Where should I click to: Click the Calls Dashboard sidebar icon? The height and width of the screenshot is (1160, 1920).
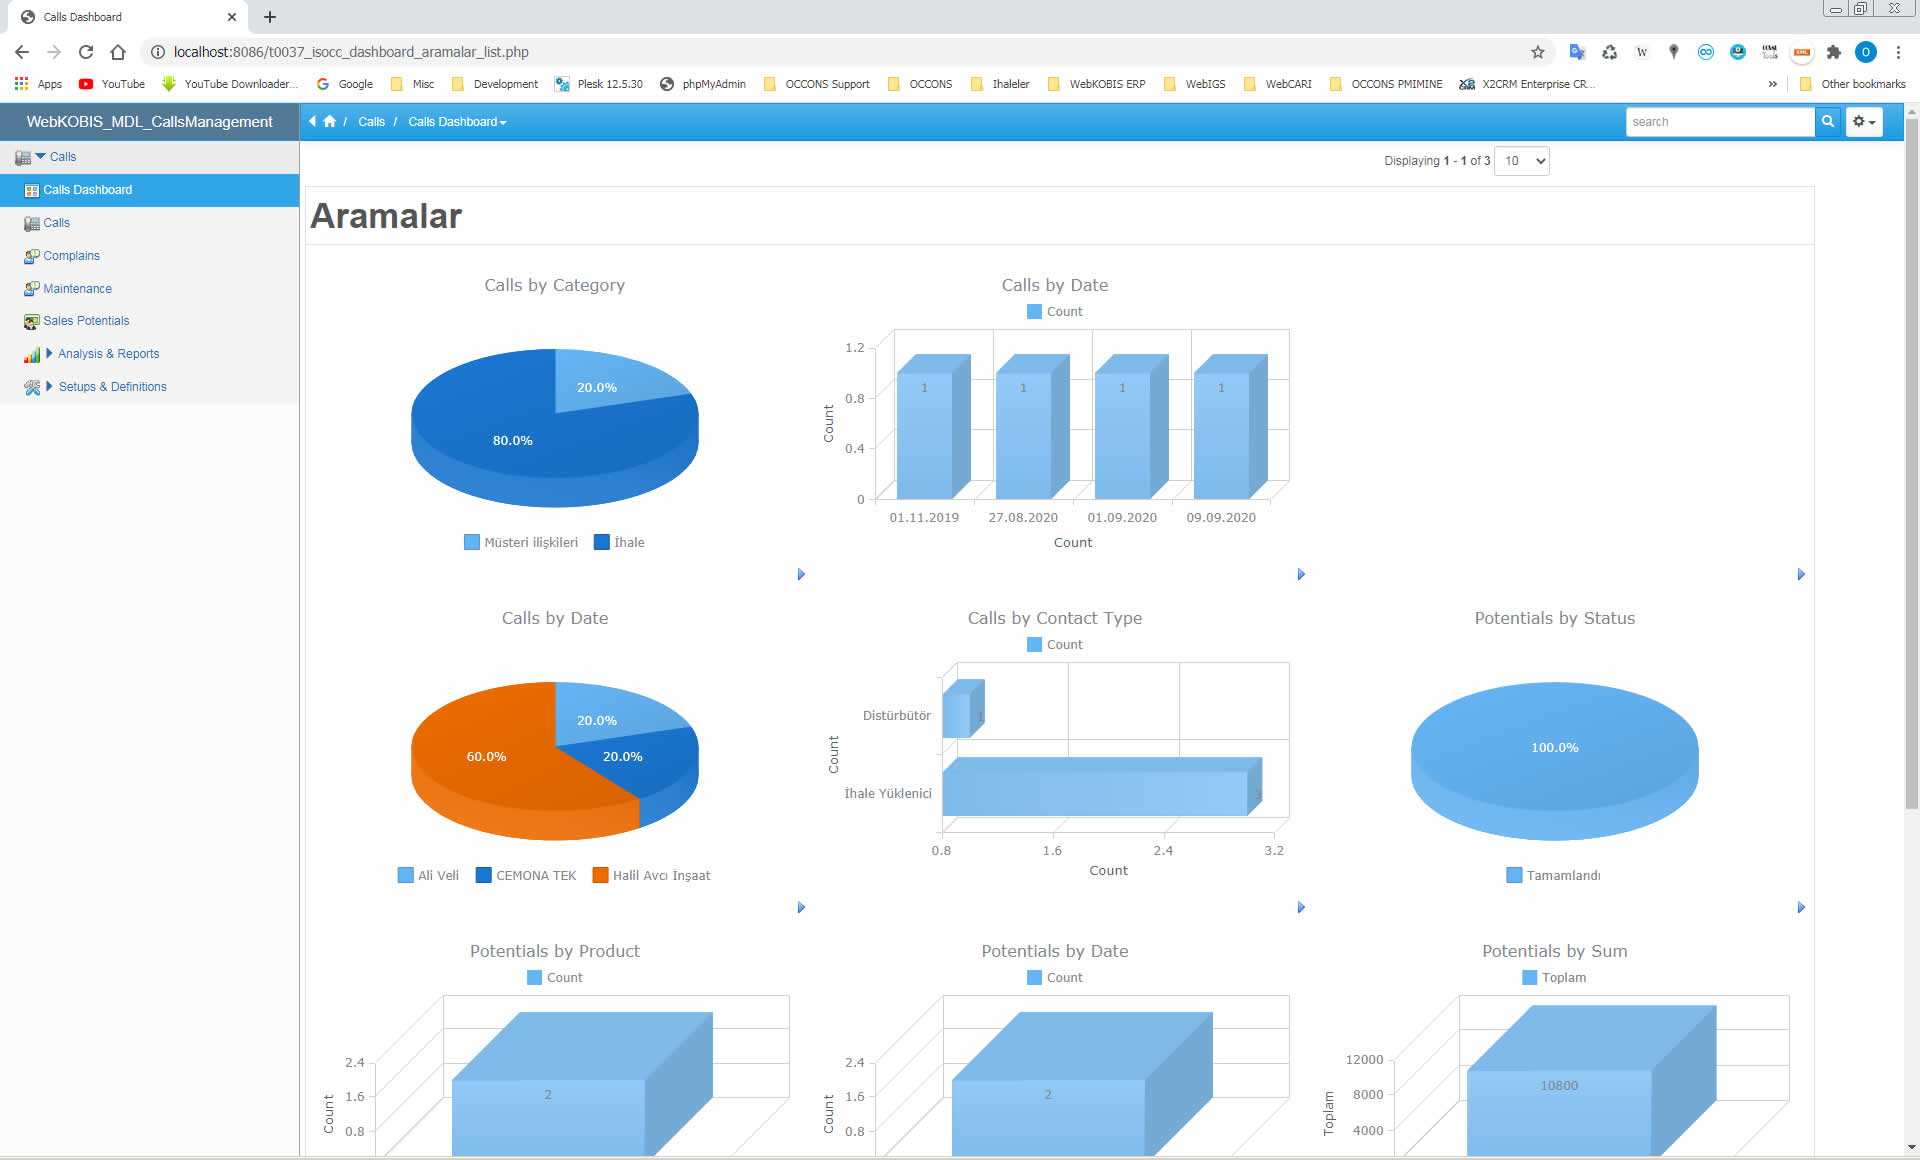click(x=32, y=190)
